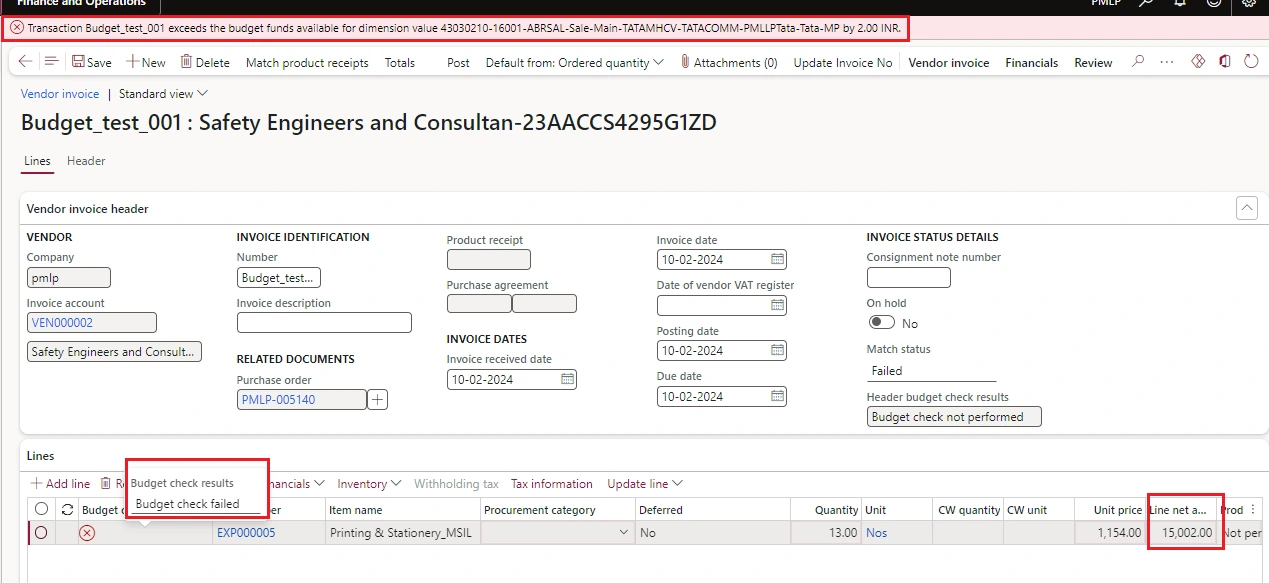This screenshot has height=583, width=1269.
Task: Click the Match status Failed field
Action: [x=932, y=371]
